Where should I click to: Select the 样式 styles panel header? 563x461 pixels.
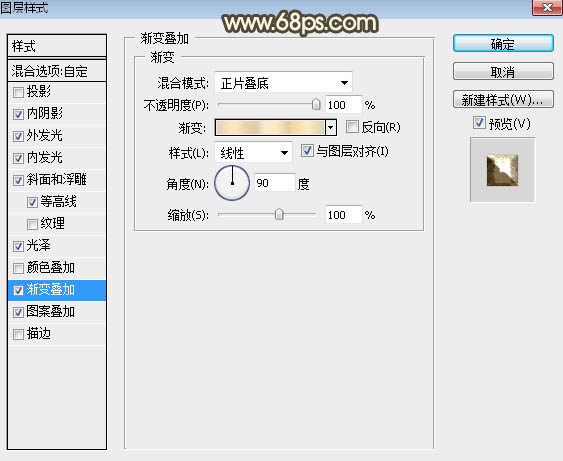[57, 46]
